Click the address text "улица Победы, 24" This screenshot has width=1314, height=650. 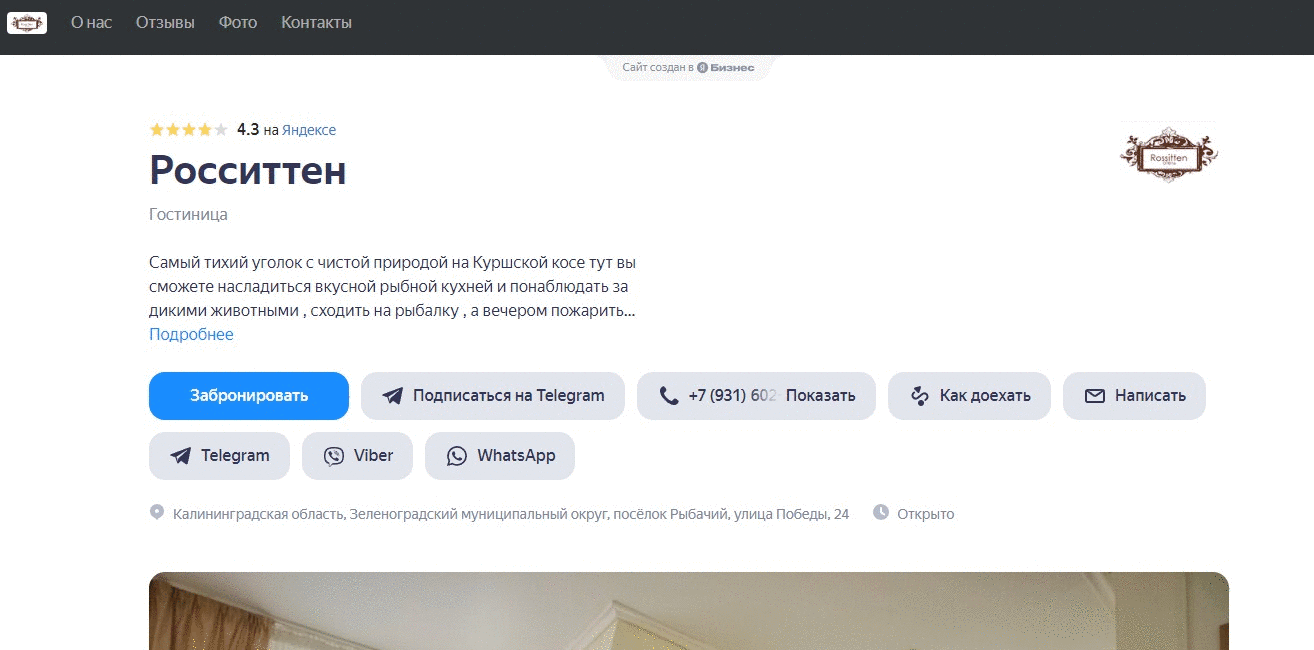point(791,514)
